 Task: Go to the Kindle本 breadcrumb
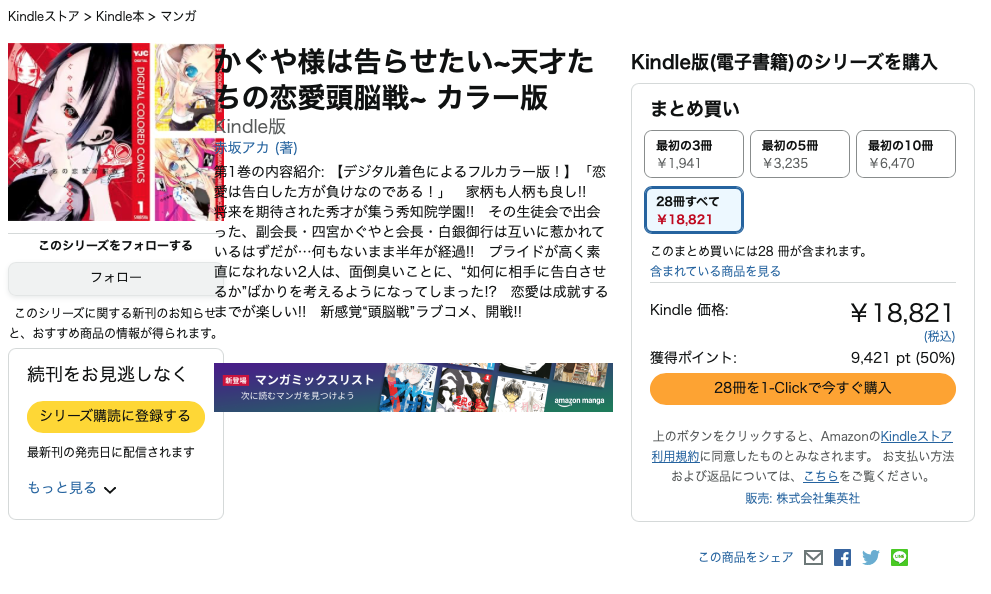pyautogui.click(x=119, y=16)
